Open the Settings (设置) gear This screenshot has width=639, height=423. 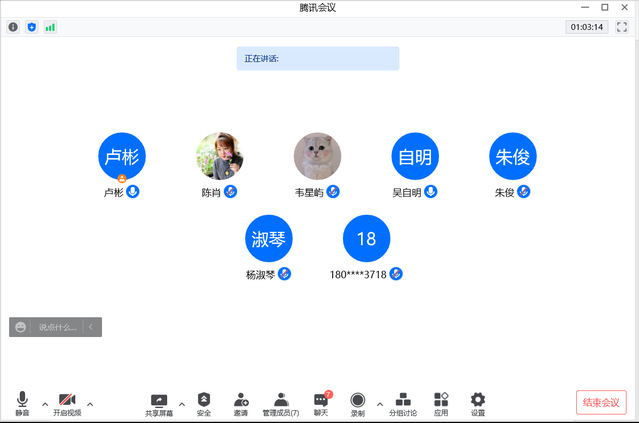tap(478, 403)
